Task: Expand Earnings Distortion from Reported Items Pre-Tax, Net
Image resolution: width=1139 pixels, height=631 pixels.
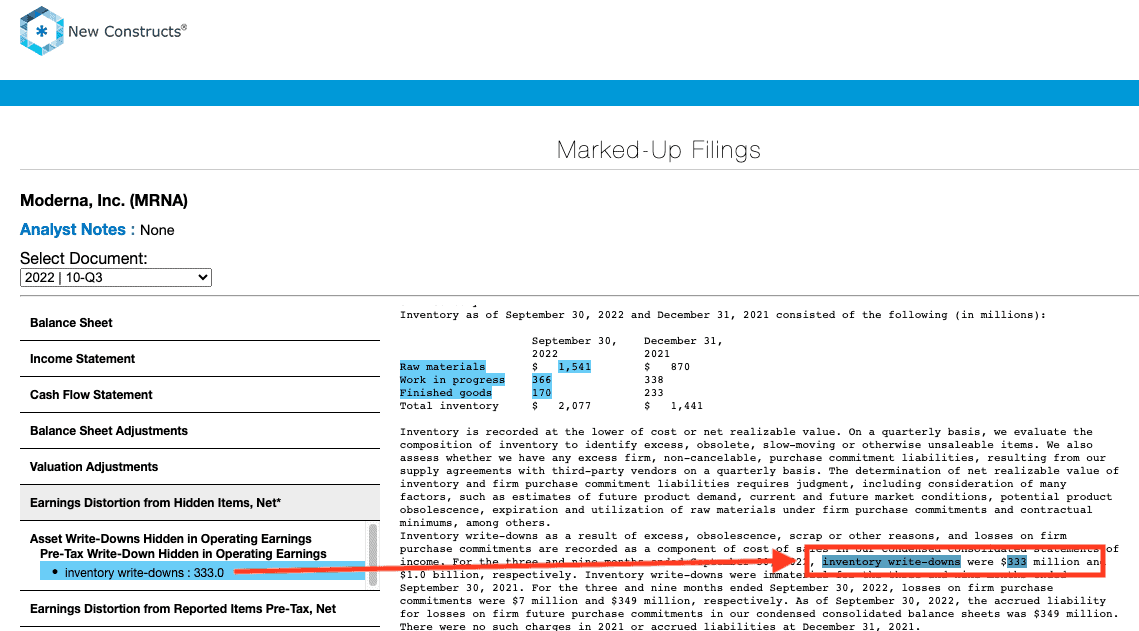Action: [200, 609]
